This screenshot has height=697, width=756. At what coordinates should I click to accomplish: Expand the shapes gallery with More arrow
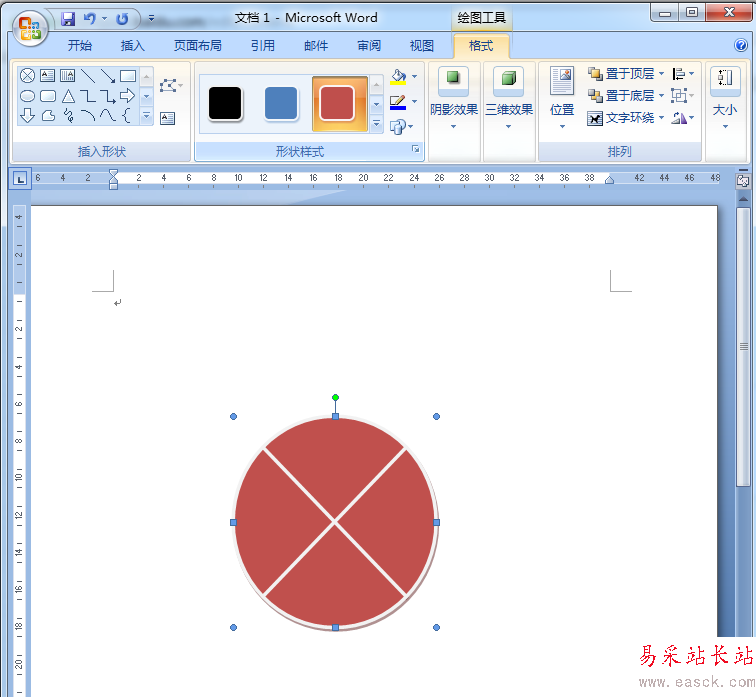click(147, 116)
